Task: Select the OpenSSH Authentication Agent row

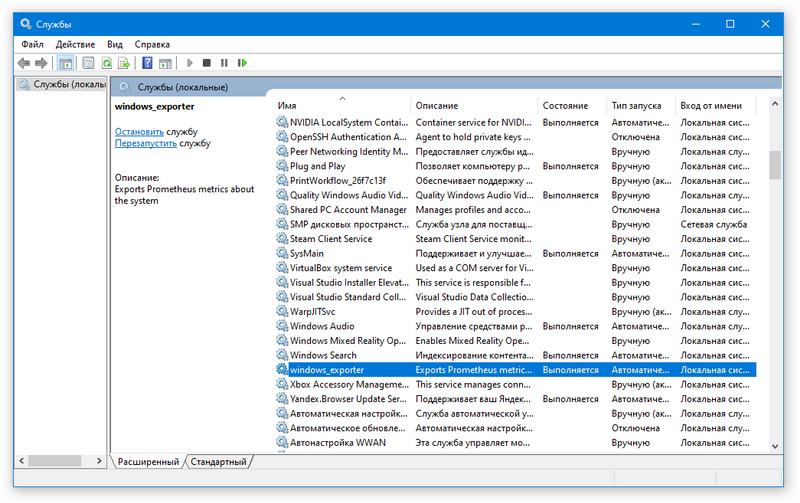Action: tap(515, 137)
